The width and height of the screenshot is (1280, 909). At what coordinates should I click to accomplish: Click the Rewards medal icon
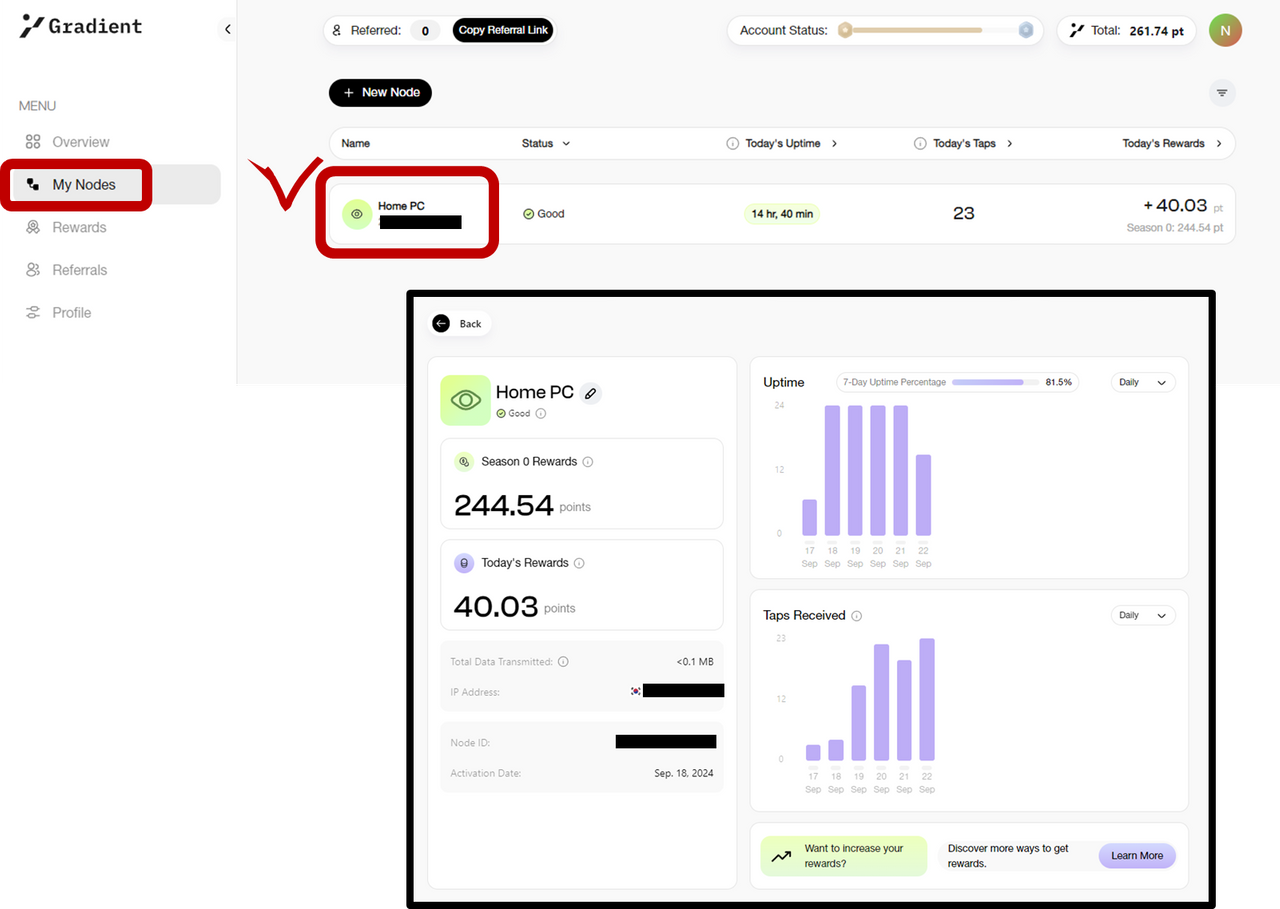33,227
